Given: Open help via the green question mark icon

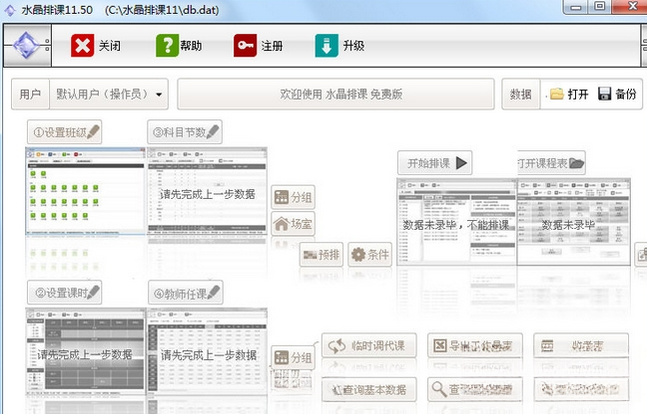Looking at the screenshot, I should click(x=167, y=45).
